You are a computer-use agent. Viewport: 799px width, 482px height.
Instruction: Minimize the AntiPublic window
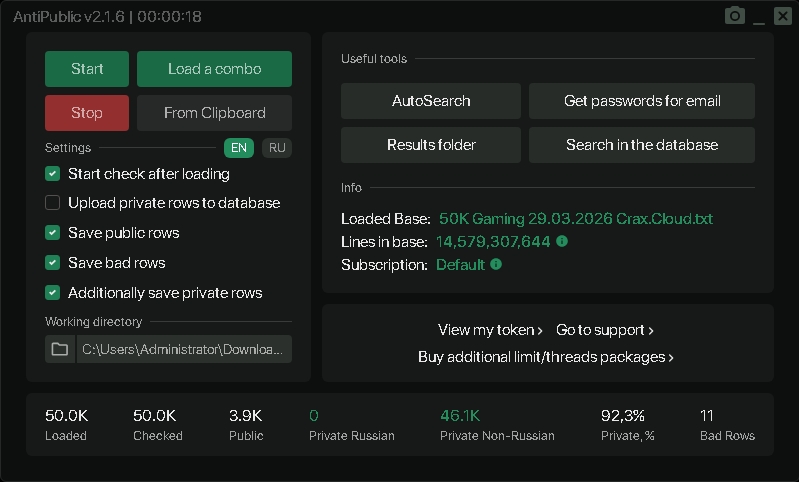click(x=759, y=17)
